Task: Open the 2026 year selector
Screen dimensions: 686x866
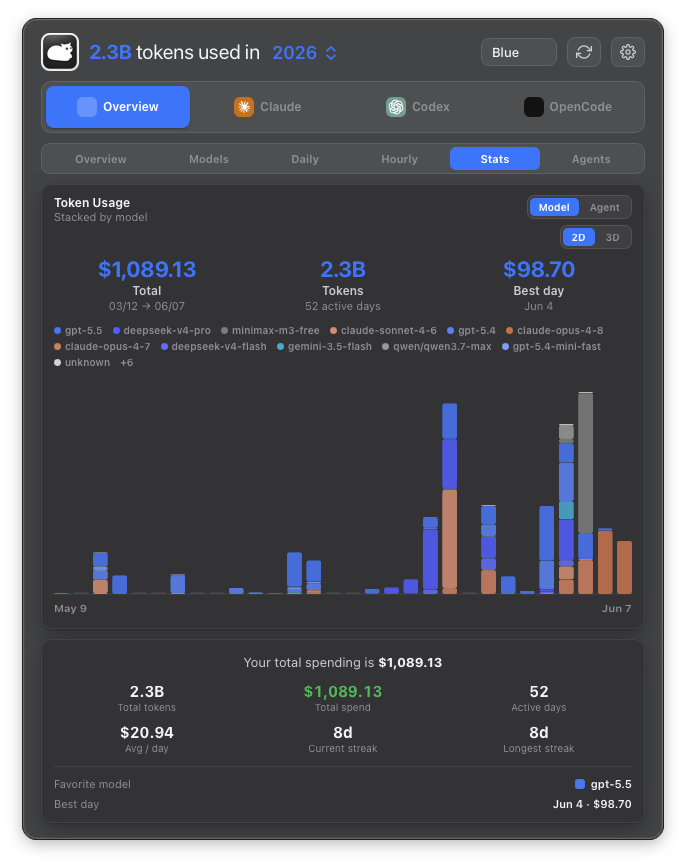Action: 304,52
